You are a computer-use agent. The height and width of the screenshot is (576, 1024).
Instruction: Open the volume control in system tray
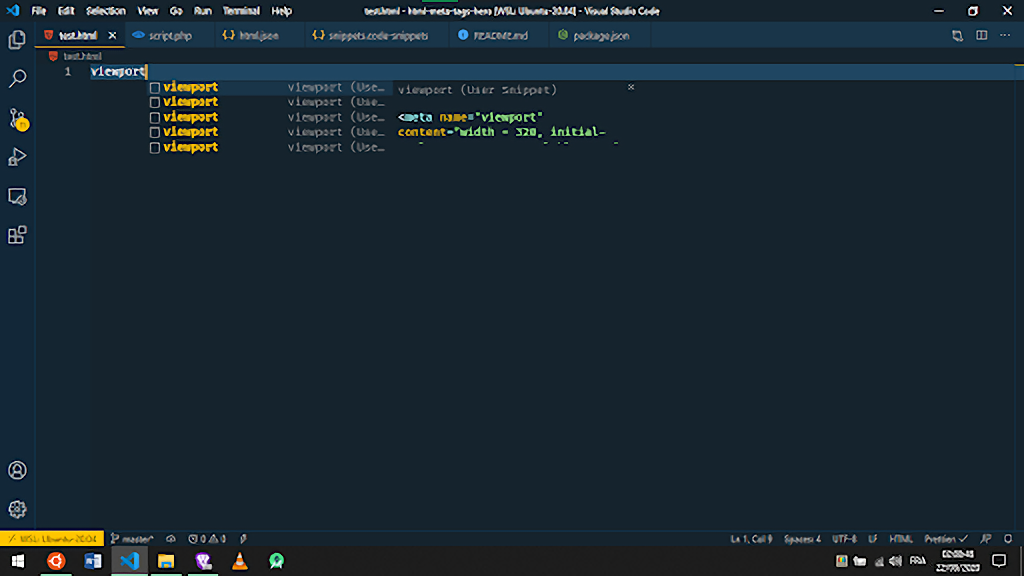pos(895,561)
